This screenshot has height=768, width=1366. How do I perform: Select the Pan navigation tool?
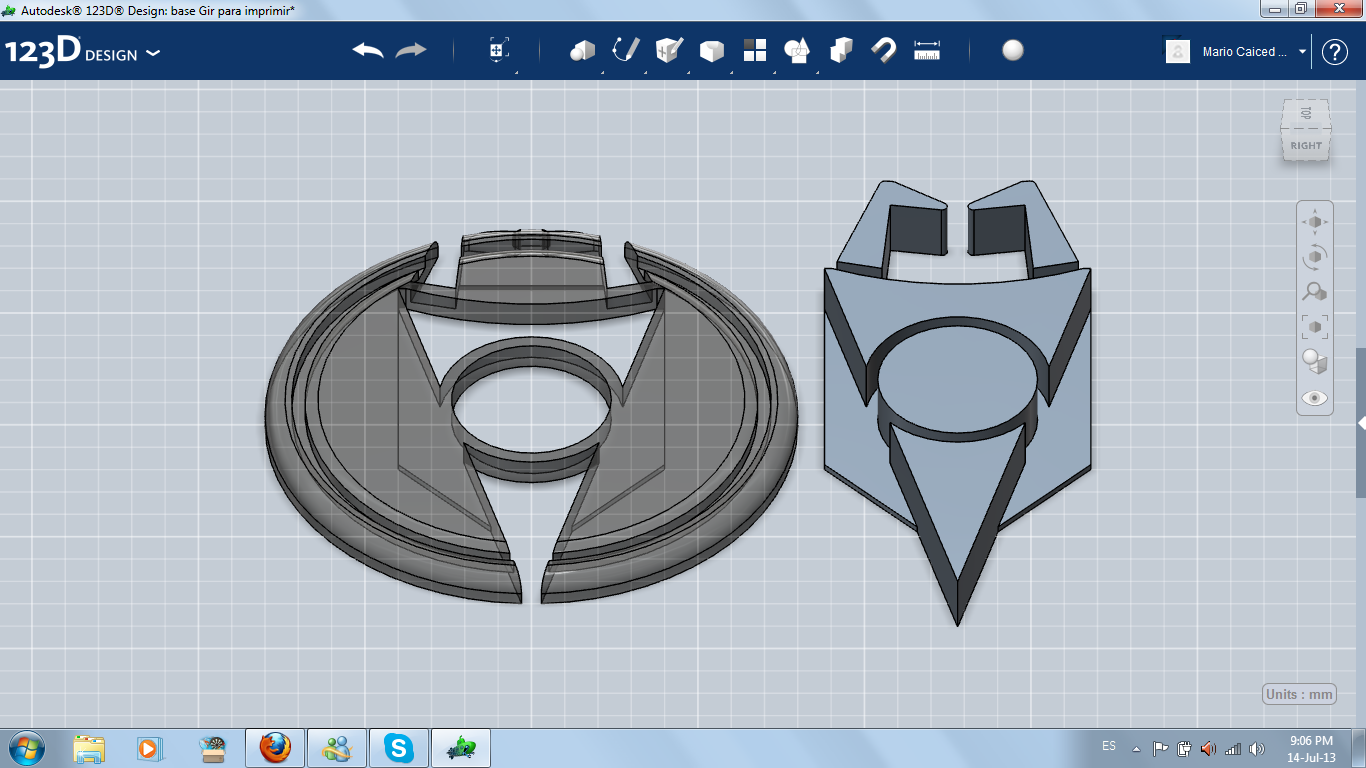pos(1315,221)
